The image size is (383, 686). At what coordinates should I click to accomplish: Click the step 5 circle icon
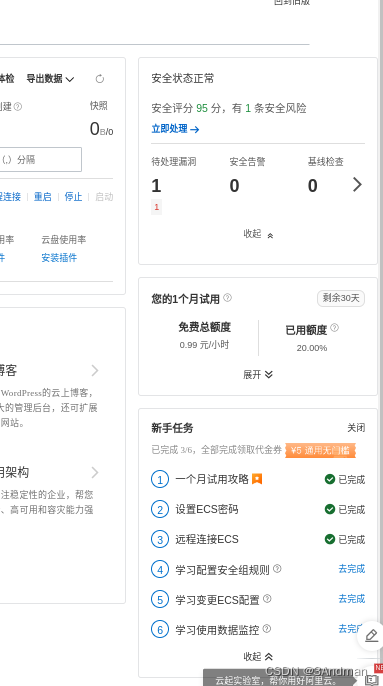160,599
